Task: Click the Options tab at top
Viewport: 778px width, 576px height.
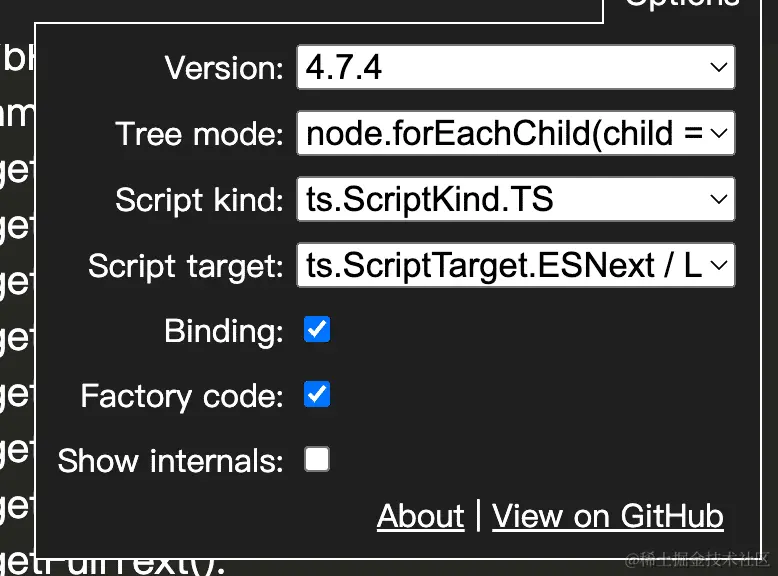Action: coord(682,4)
